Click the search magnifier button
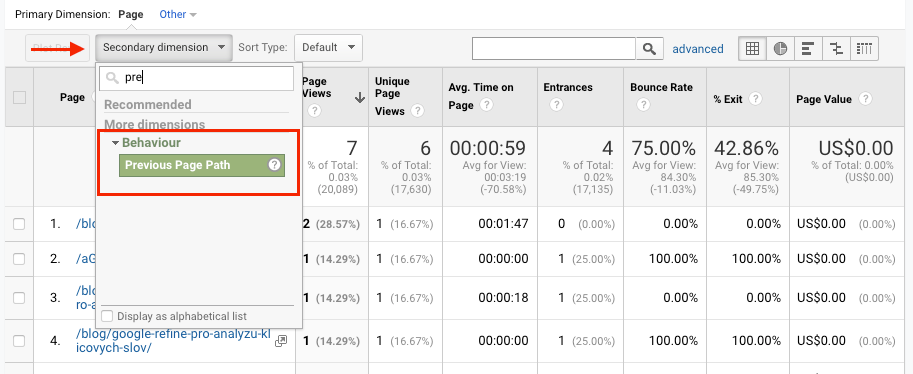Screen dimensions: 913x374 click(649, 49)
